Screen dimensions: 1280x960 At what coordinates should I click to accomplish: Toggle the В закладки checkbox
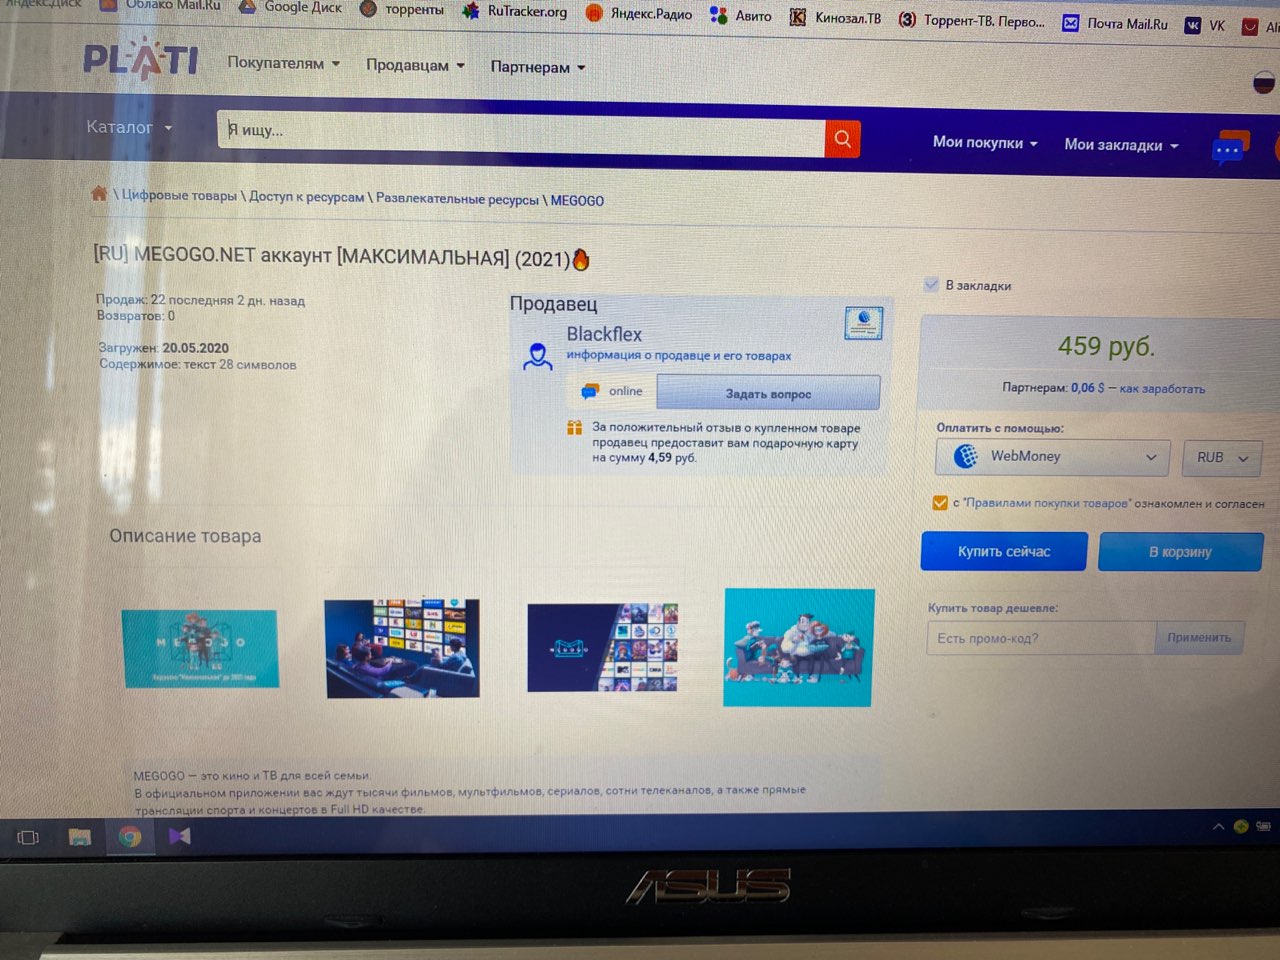coord(932,285)
